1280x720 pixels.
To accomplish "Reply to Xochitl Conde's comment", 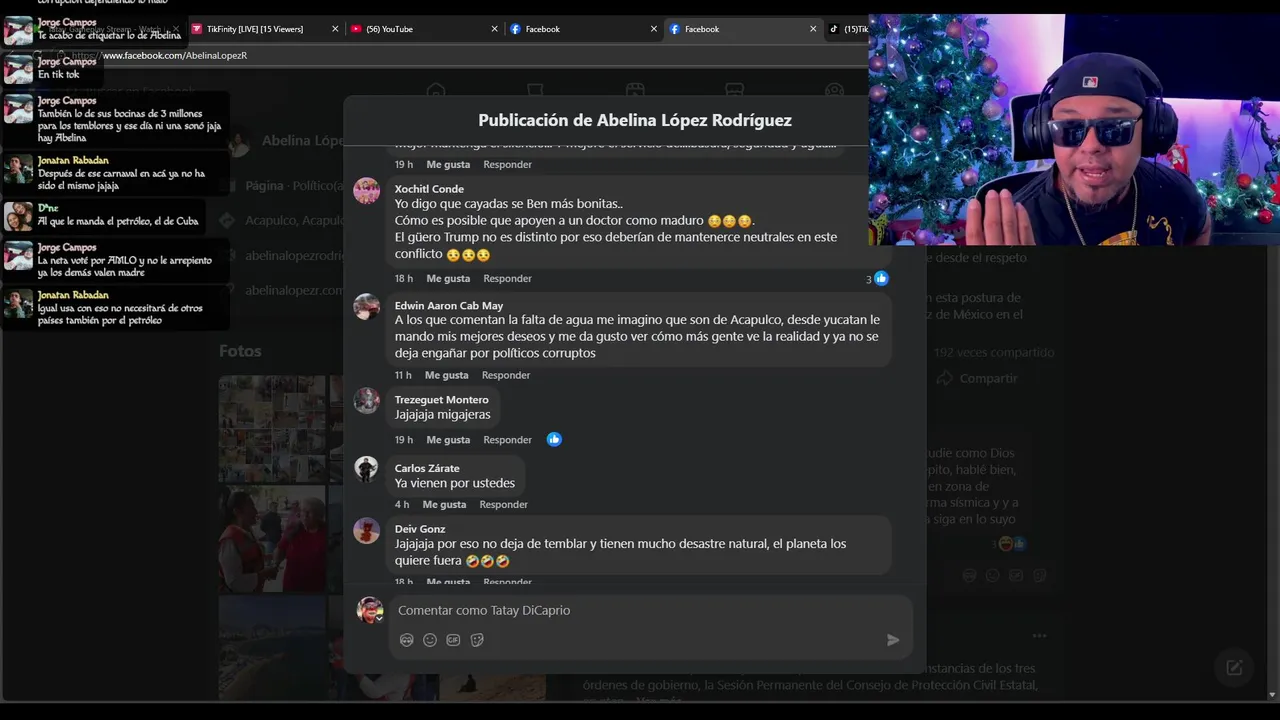I will 507,279.
